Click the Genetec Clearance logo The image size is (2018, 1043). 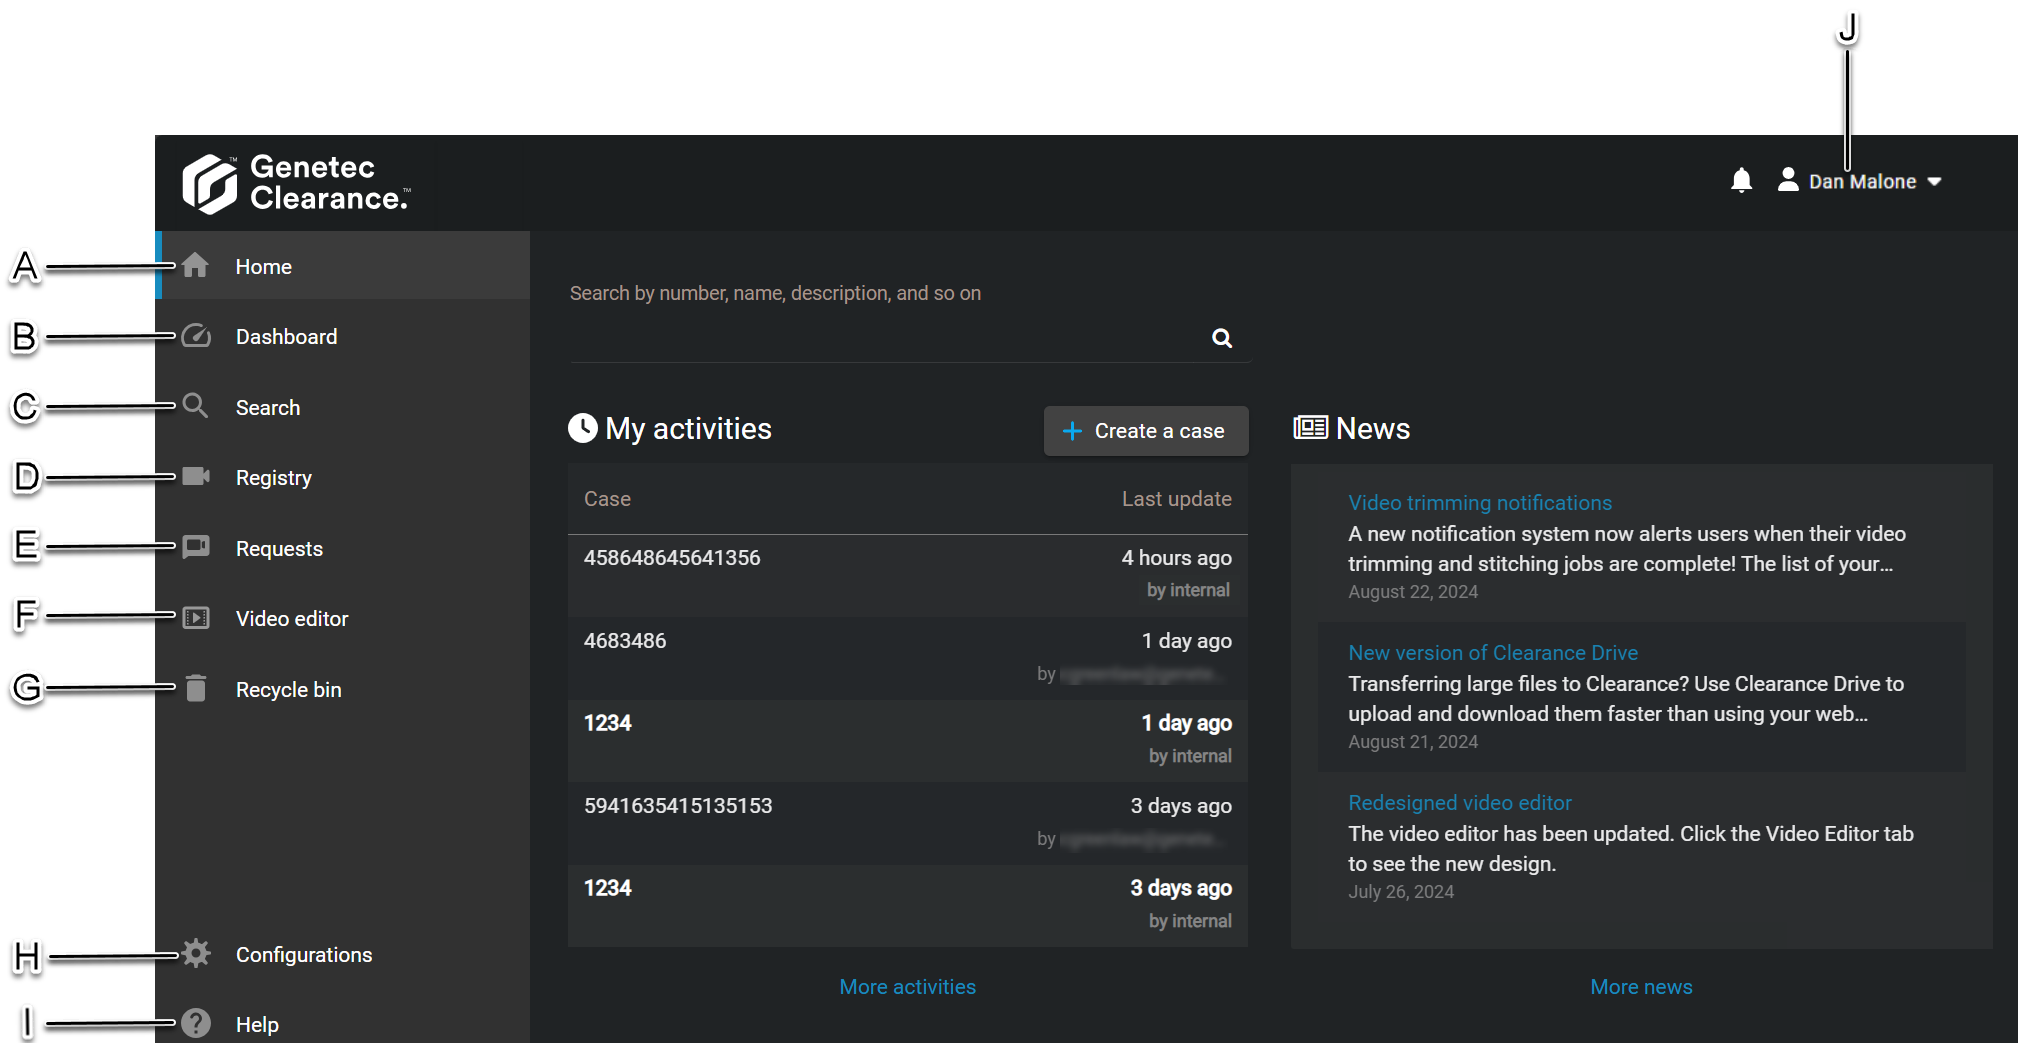(x=296, y=183)
